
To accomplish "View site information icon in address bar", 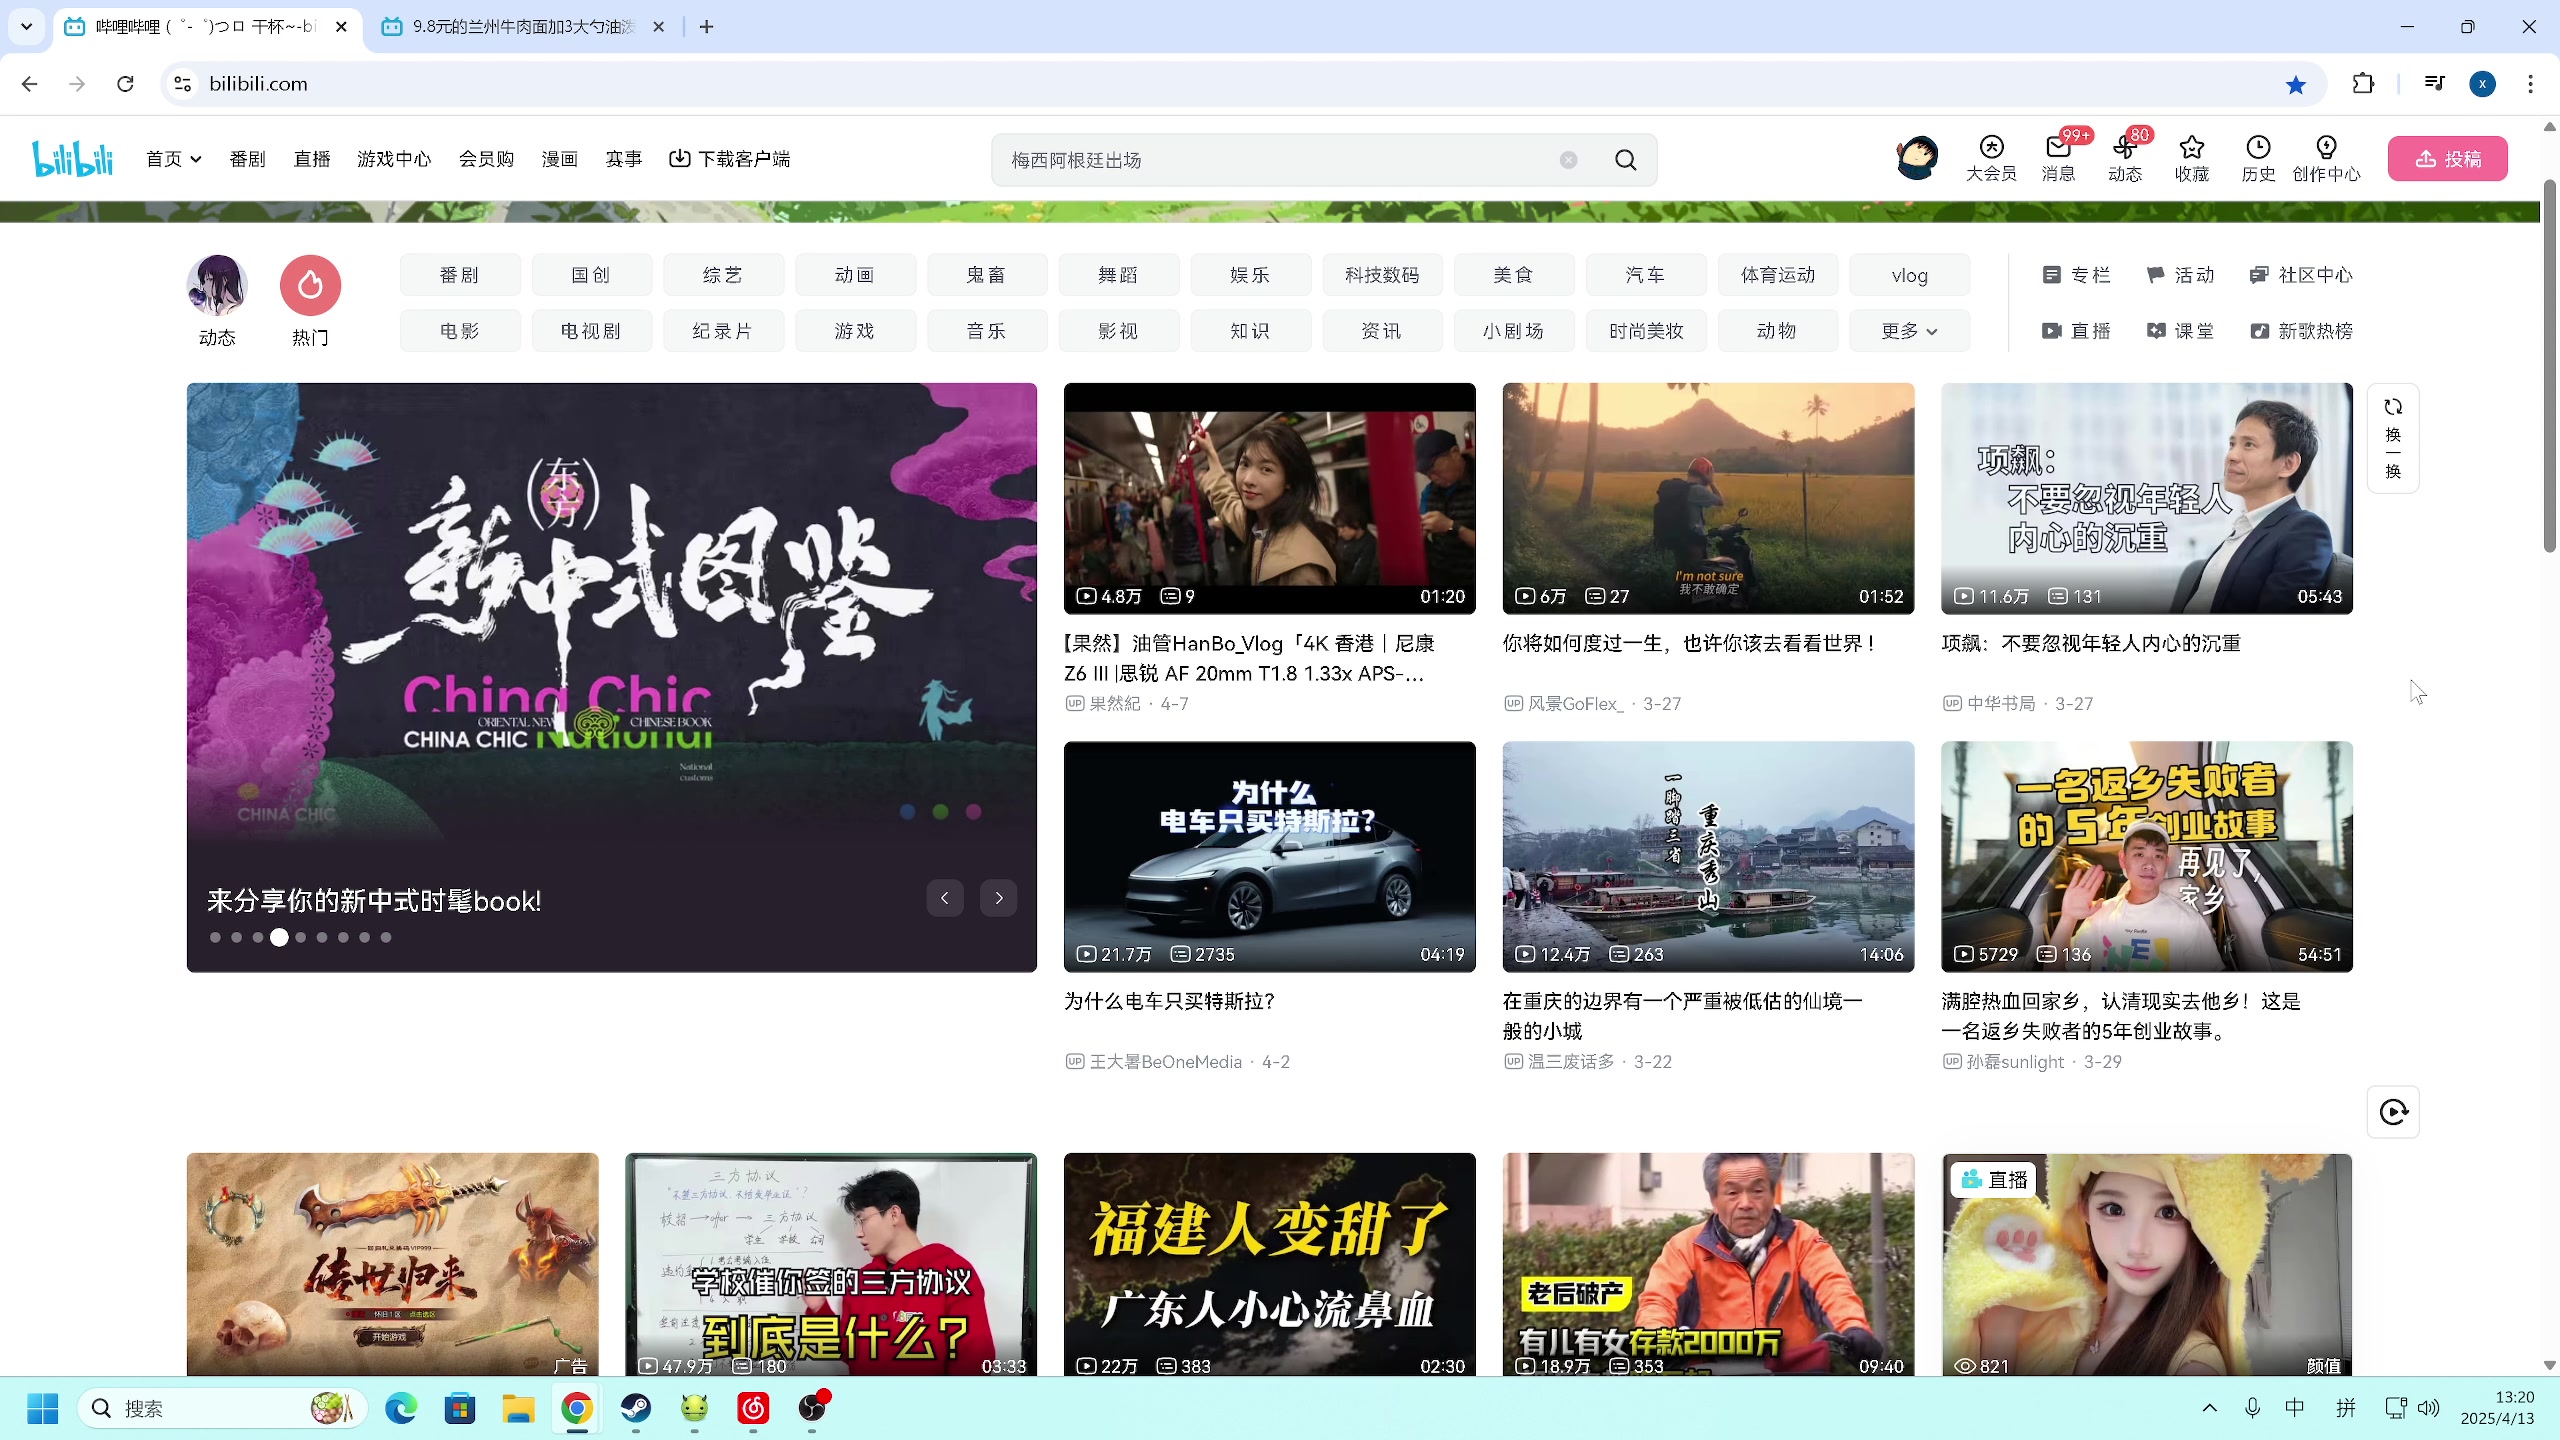I will (183, 84).
